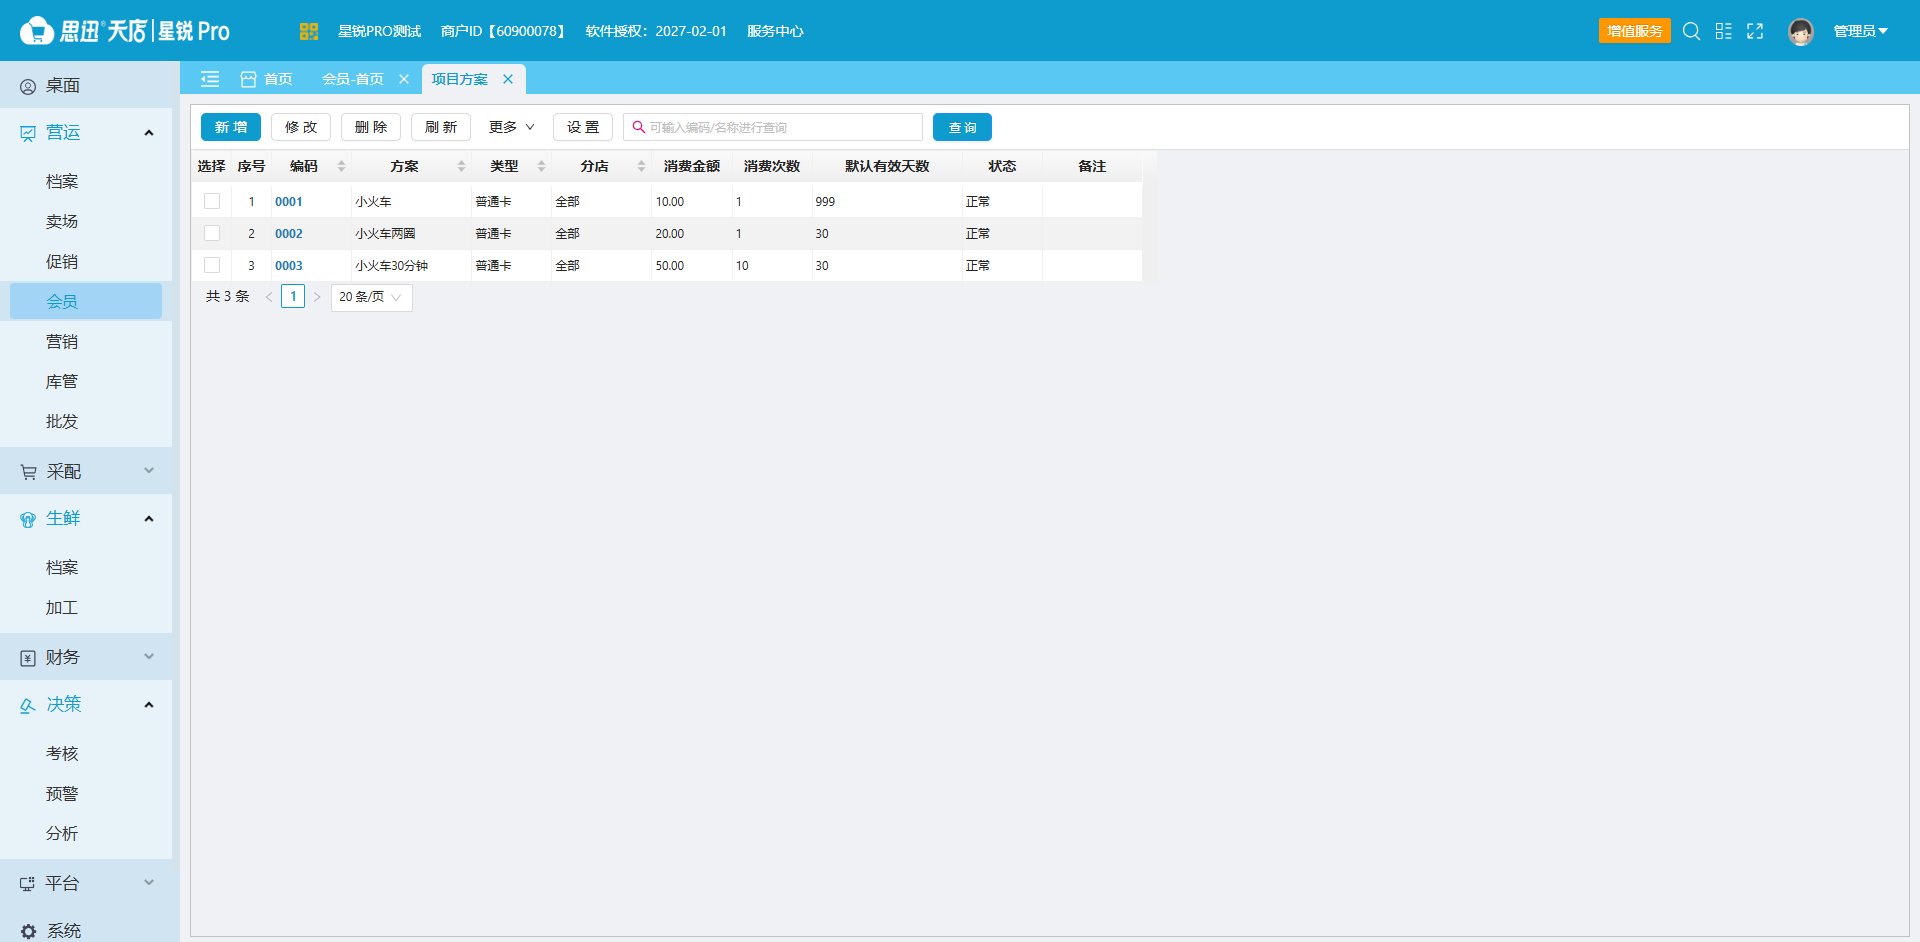The width and height of the screenshot is (1920, 942).
Task: Open the grid apps icon in header
Action: [x=1723, y=31]
